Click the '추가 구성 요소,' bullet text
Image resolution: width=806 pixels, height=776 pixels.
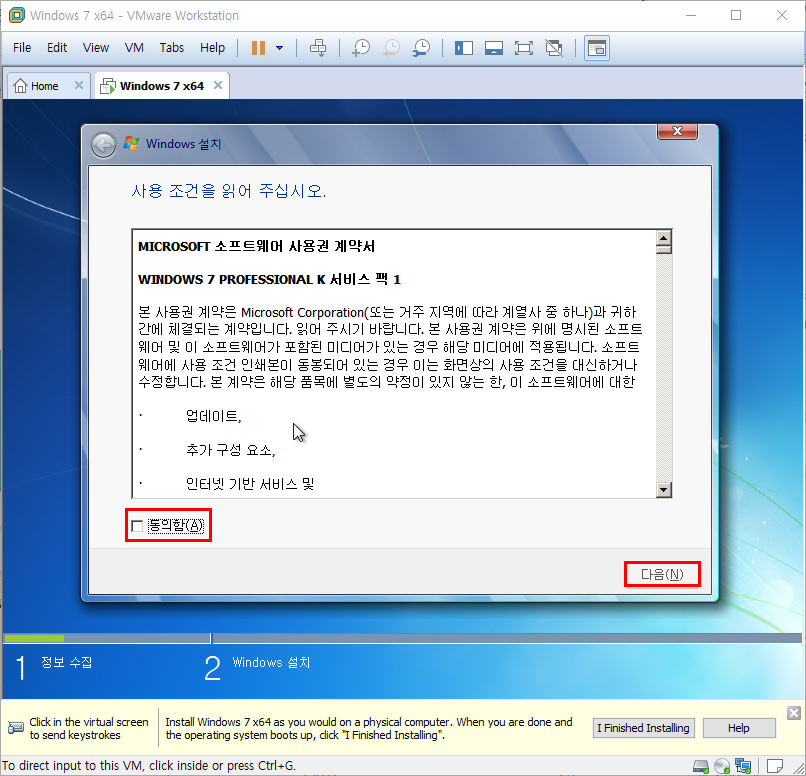(230, 450)
